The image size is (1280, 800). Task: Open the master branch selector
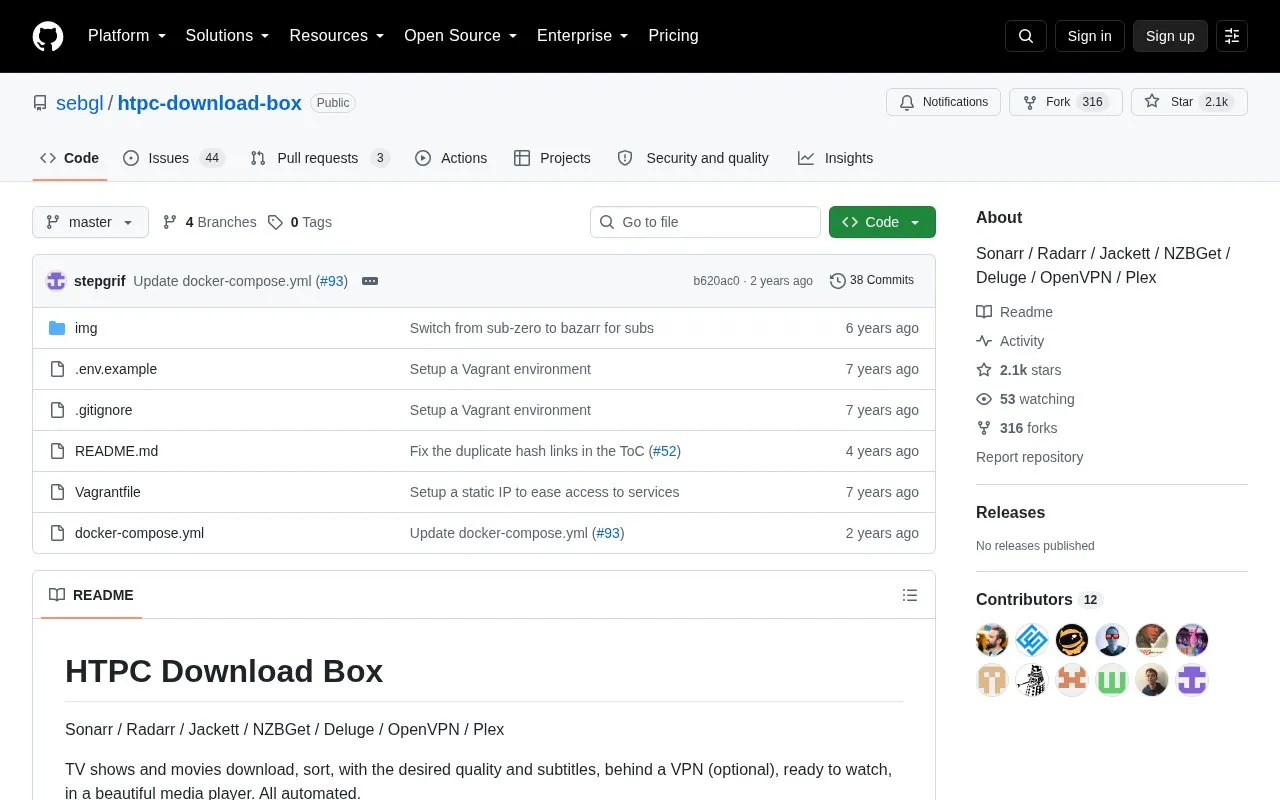coord(90,222)
